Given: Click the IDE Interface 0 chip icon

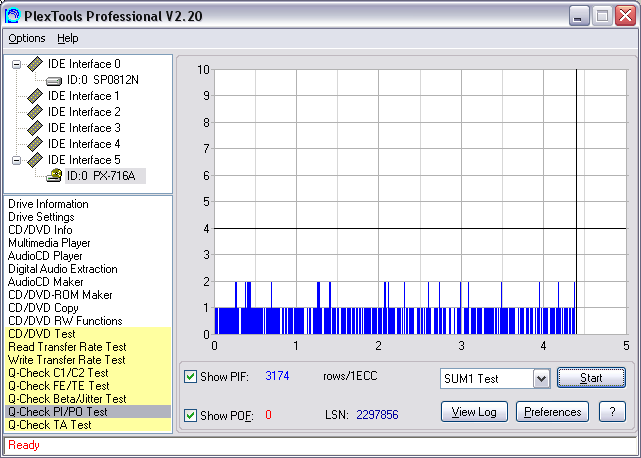Looking at the screenshot, I should coord(35,64).
